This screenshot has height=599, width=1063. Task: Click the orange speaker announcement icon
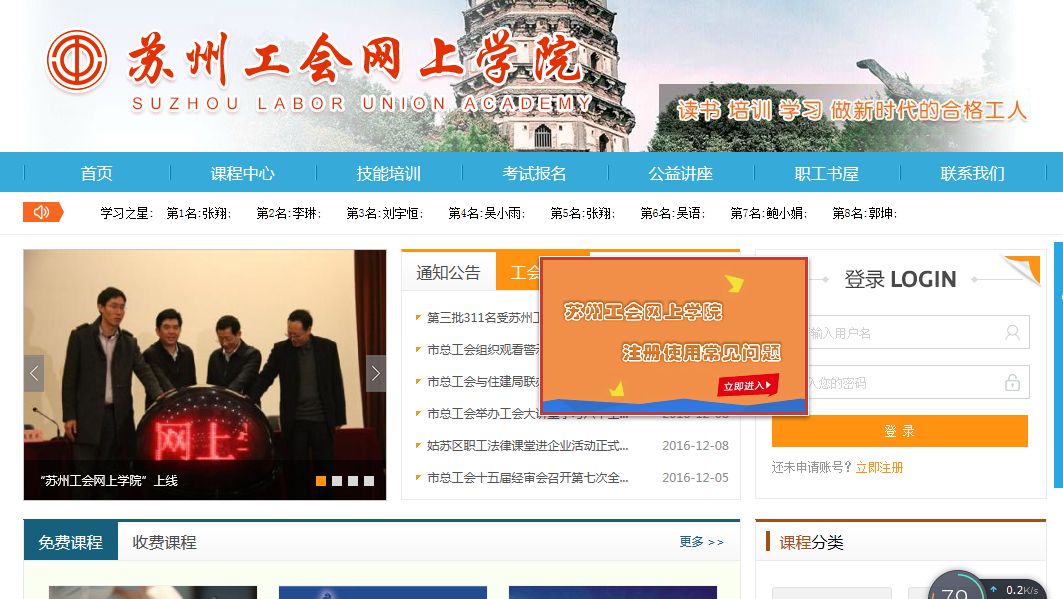point(42,212)
